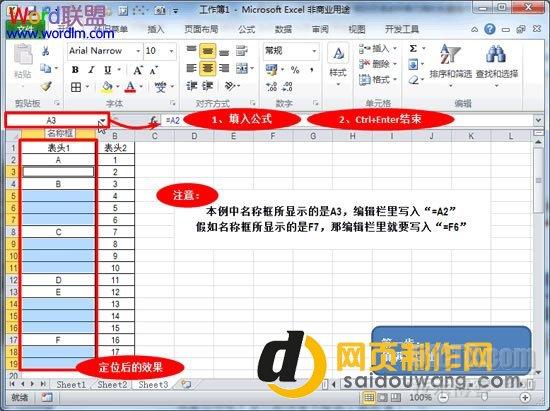Click Merge and Center icon

(242, 68)
